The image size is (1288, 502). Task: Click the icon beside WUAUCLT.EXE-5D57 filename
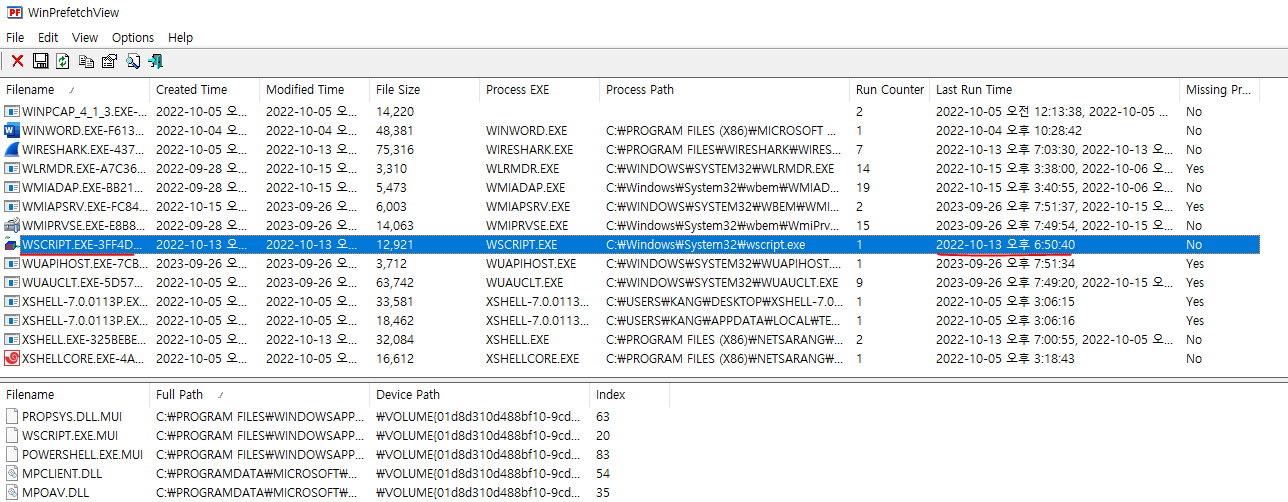pyautogui.click(x=12, y=283)
